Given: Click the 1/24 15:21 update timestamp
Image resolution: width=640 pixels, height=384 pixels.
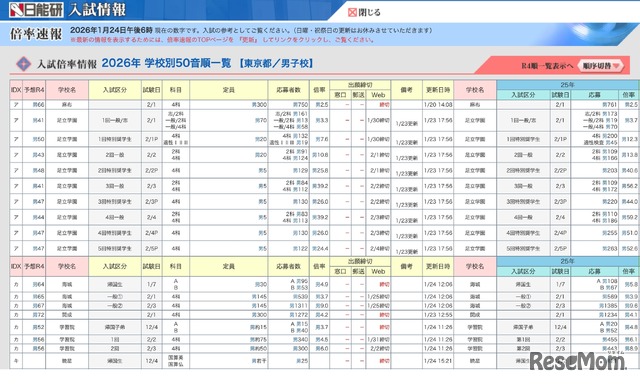Looking at the screenshot, I should [x=438, y=361].
